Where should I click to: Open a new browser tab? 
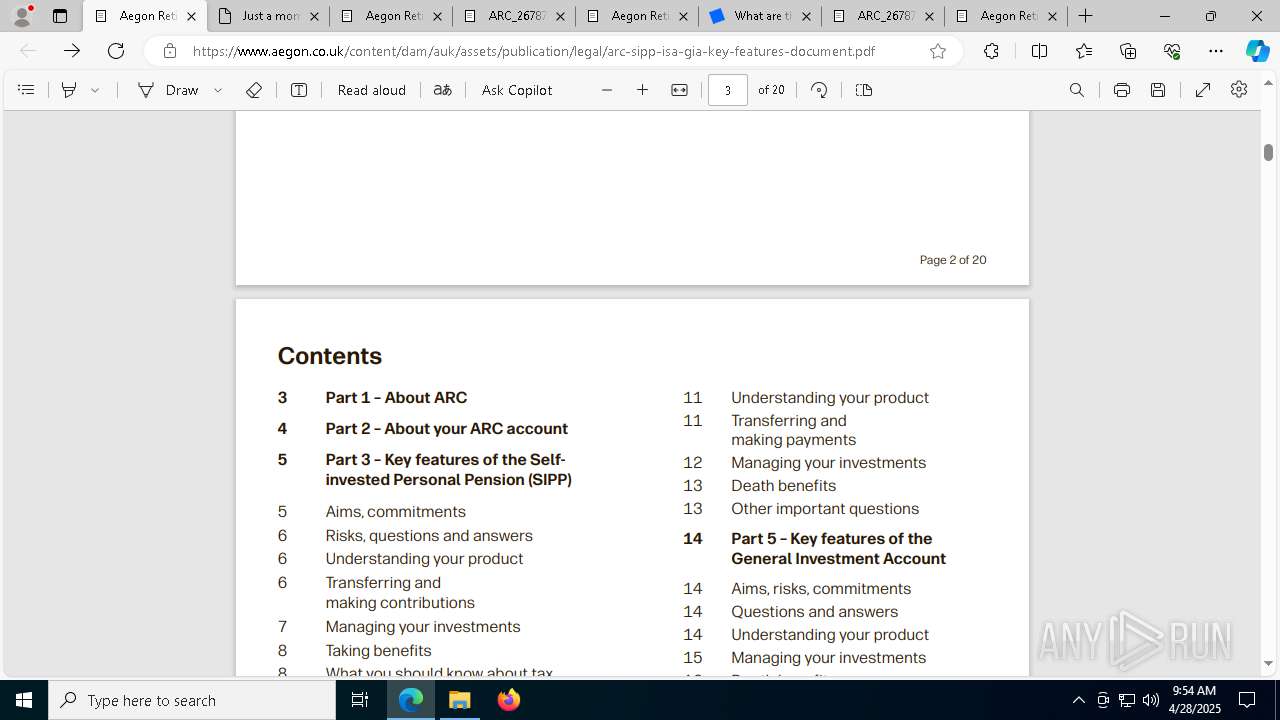[x=1086, y=16]
